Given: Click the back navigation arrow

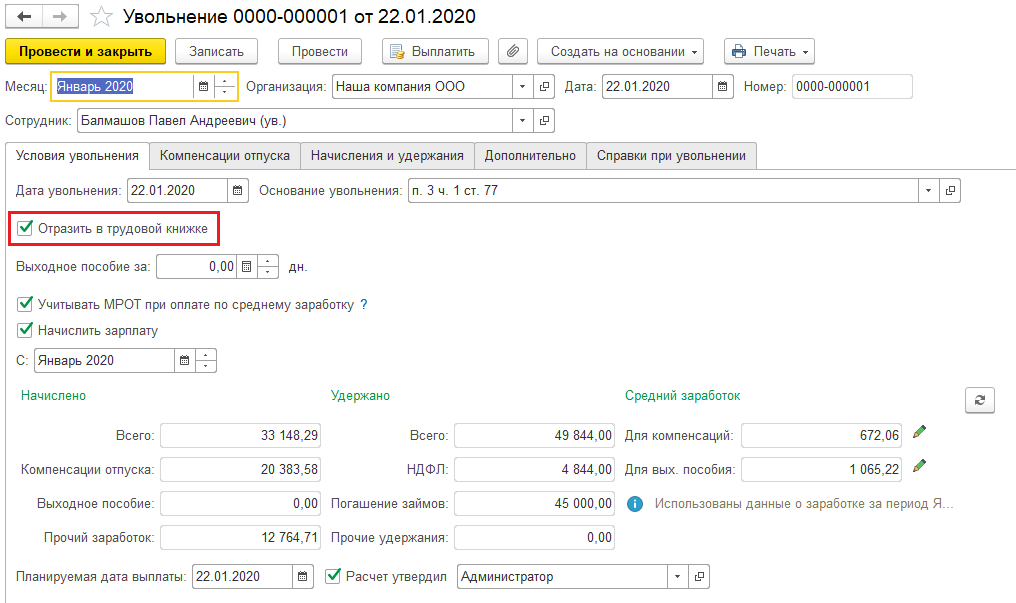Looking at the screenshot, I should 24,17.
